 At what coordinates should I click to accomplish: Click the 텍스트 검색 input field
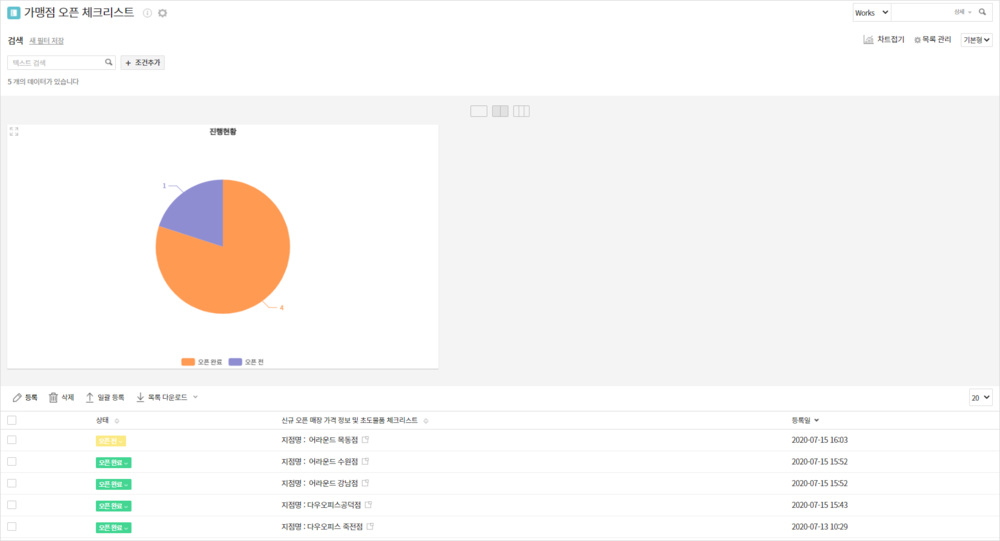55,62
